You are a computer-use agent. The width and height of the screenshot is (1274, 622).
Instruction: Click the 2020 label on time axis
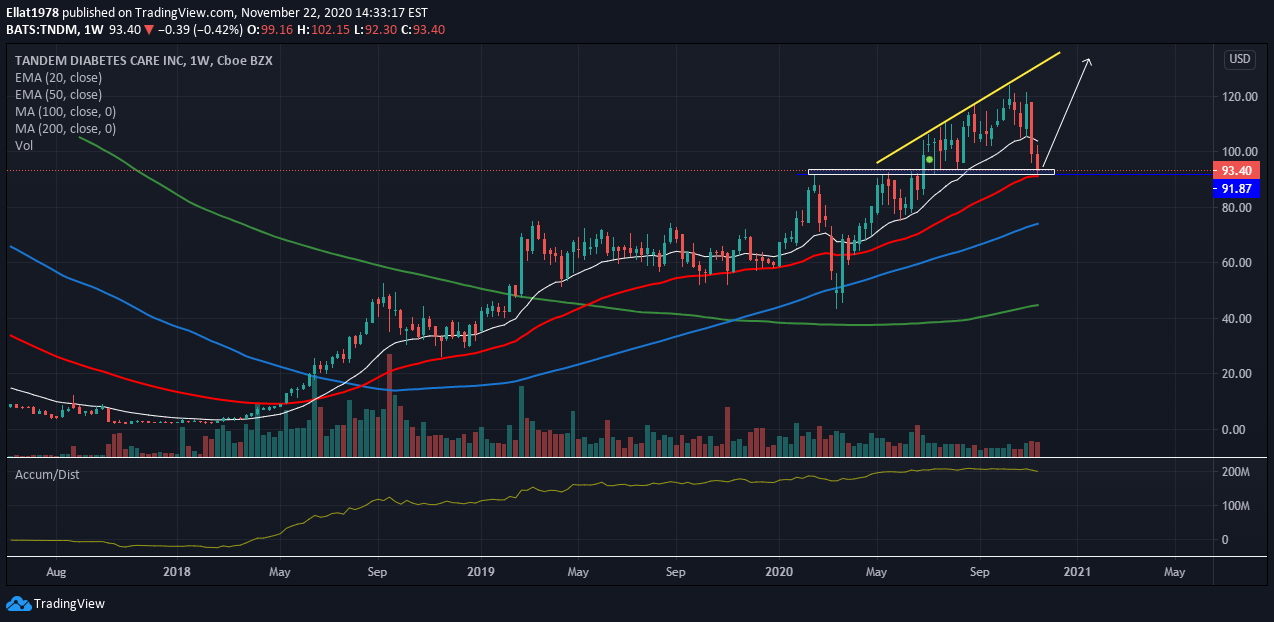click(779, 573)
